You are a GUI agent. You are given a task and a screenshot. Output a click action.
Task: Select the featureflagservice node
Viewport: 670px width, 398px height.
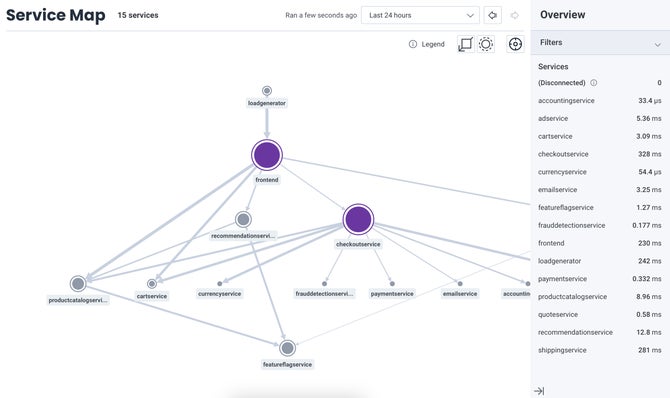[288, 348]
